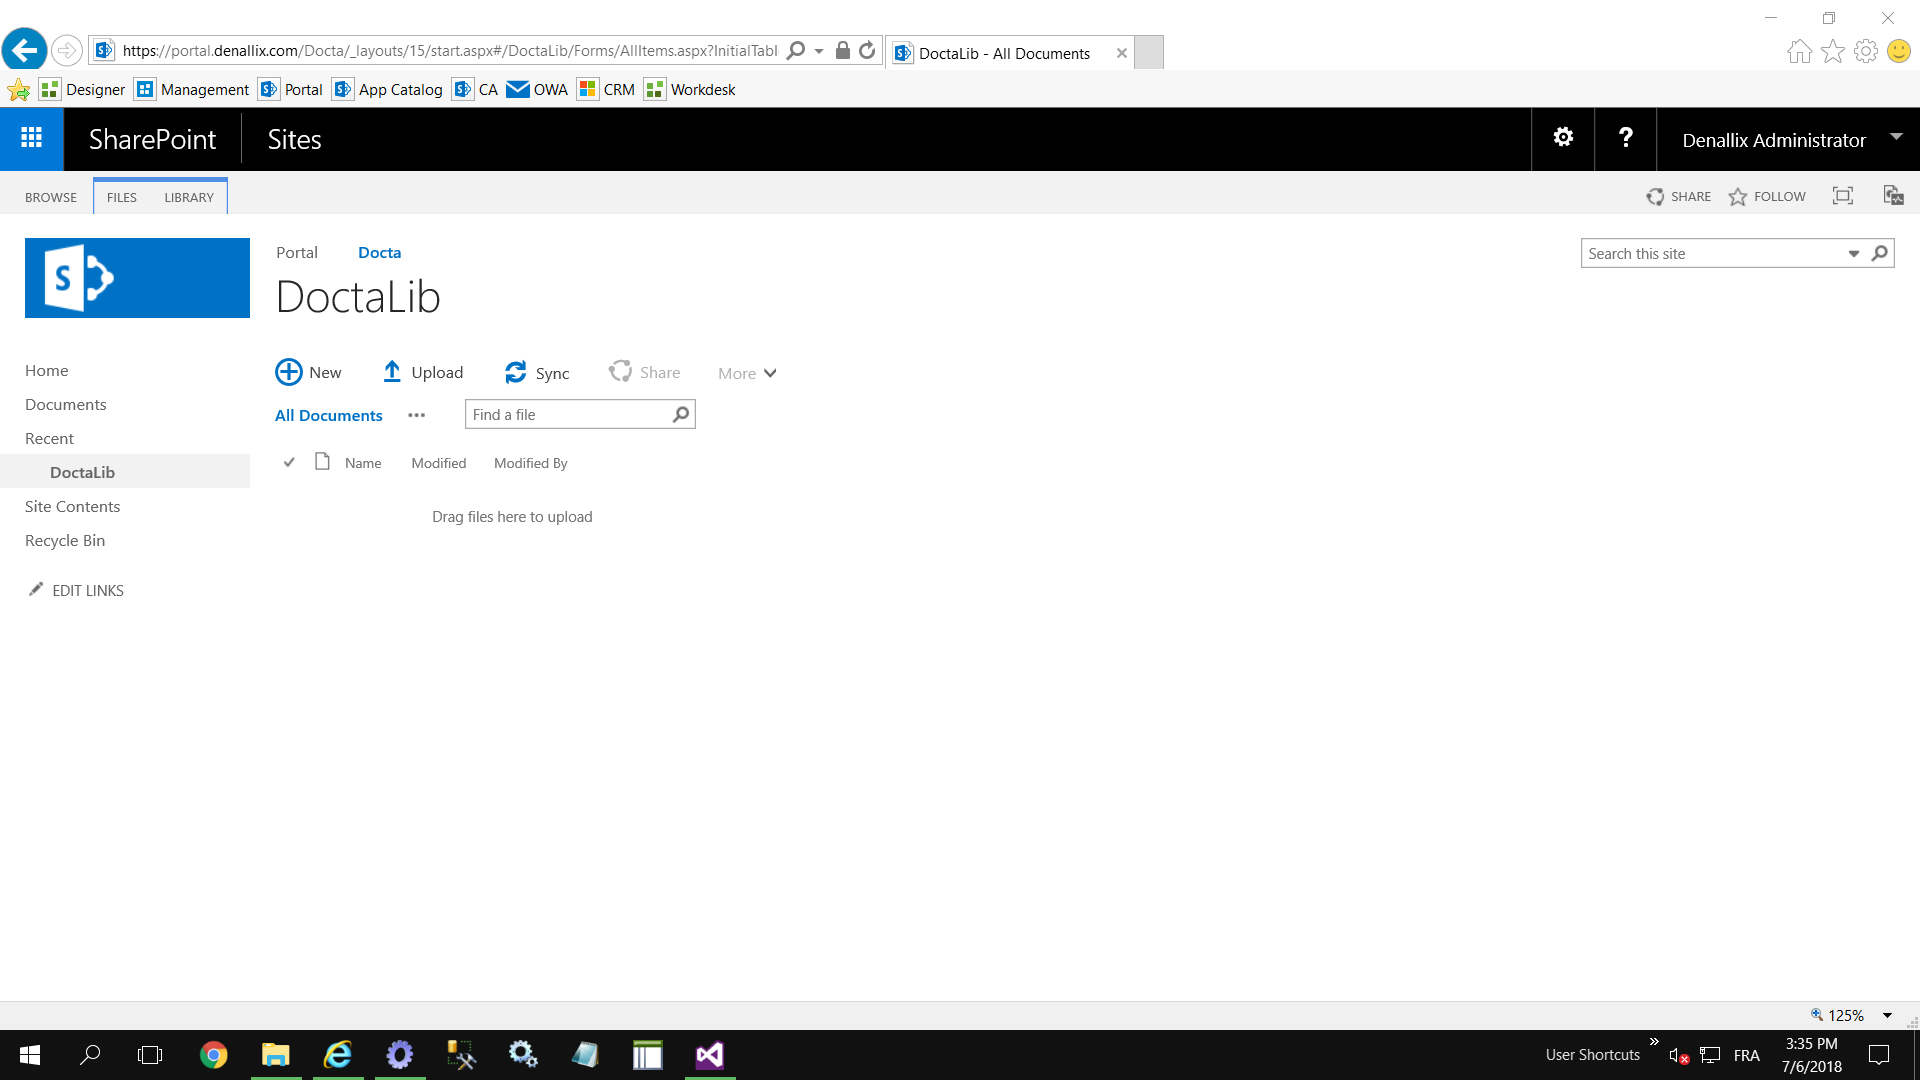
Task: Switch to the BROWSE tab
Action: coord(50,197)
